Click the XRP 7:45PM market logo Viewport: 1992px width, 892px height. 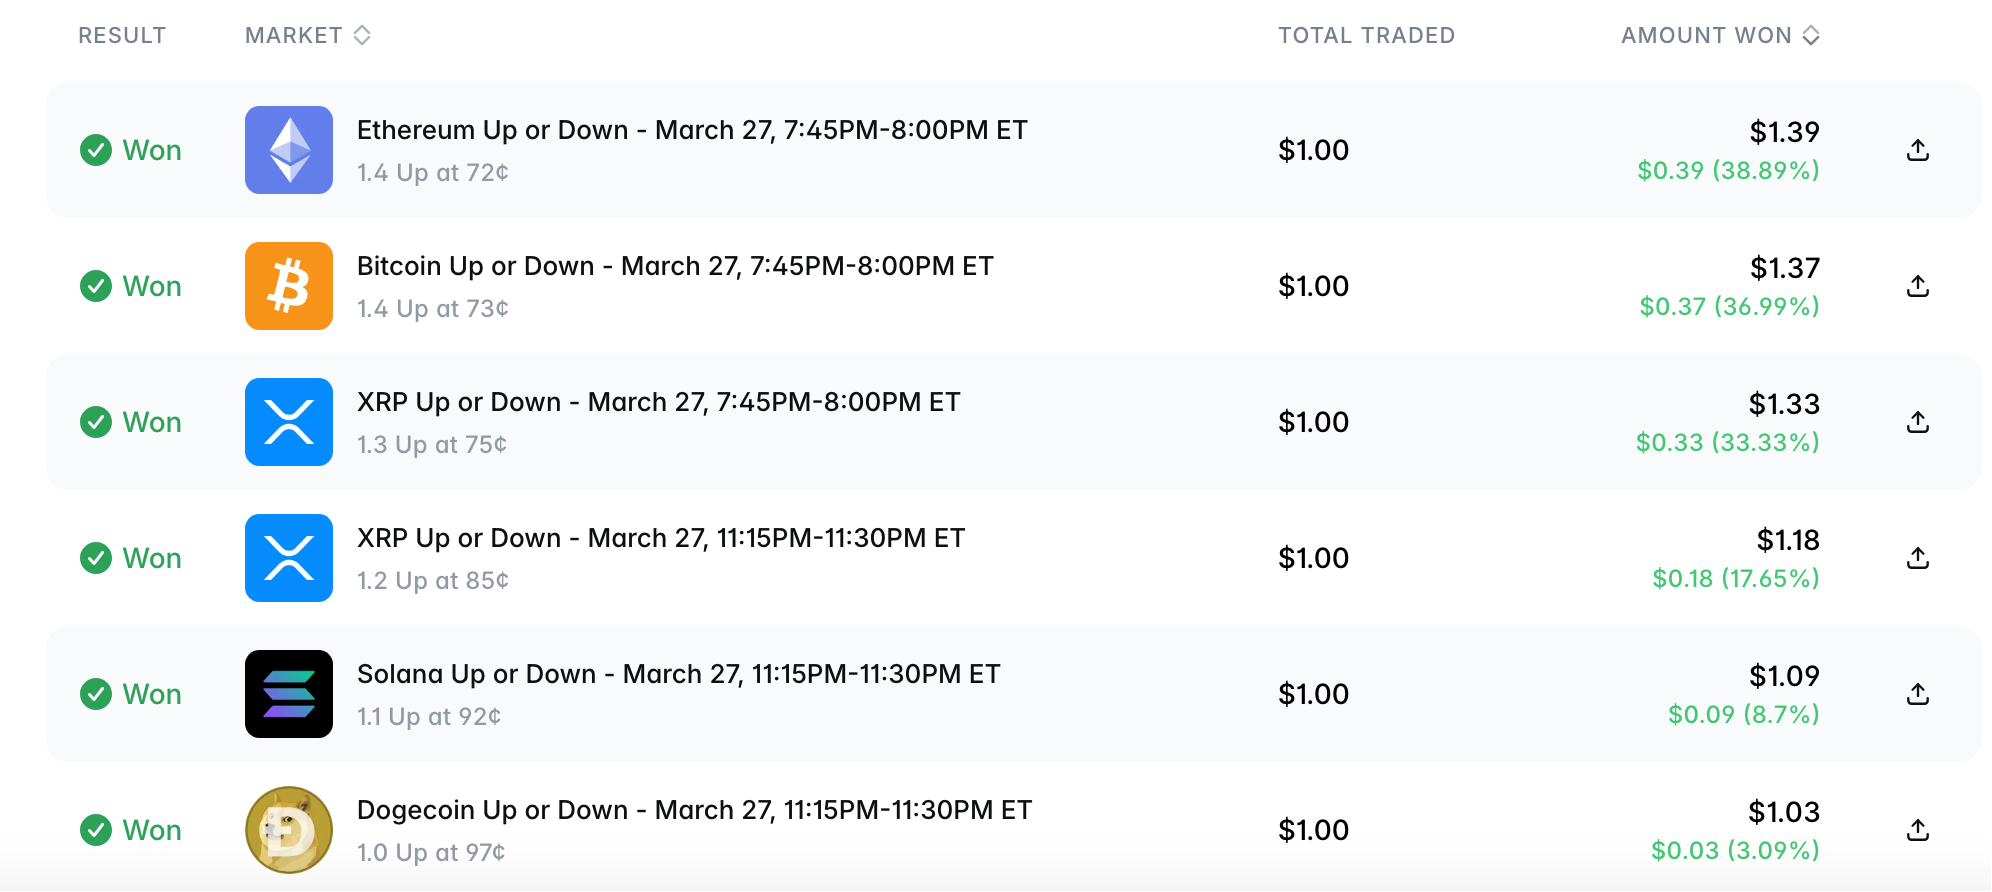pyautogui.click(x=289, y=422)
